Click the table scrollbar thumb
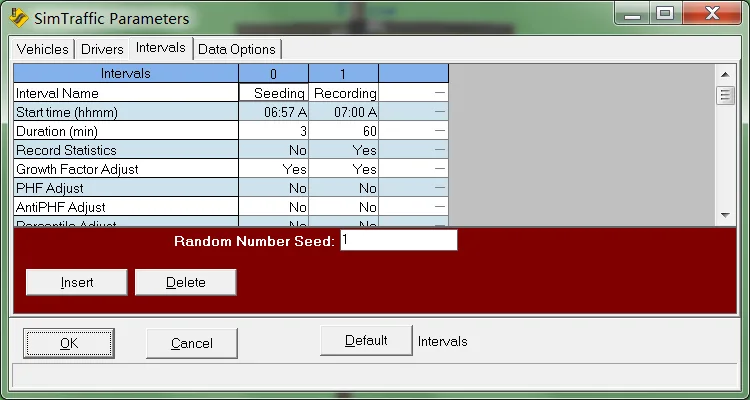750x400 pixels. [x=725, y=95]
